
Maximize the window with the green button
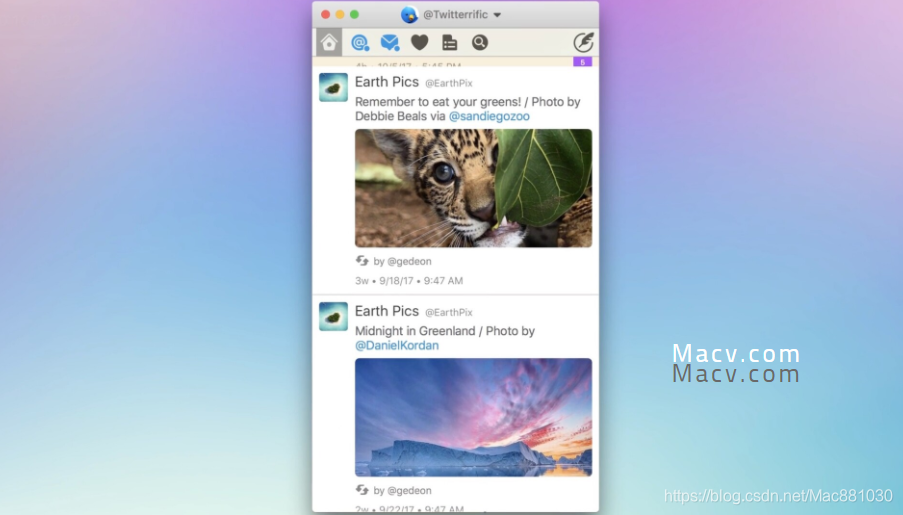pos(354,14)
